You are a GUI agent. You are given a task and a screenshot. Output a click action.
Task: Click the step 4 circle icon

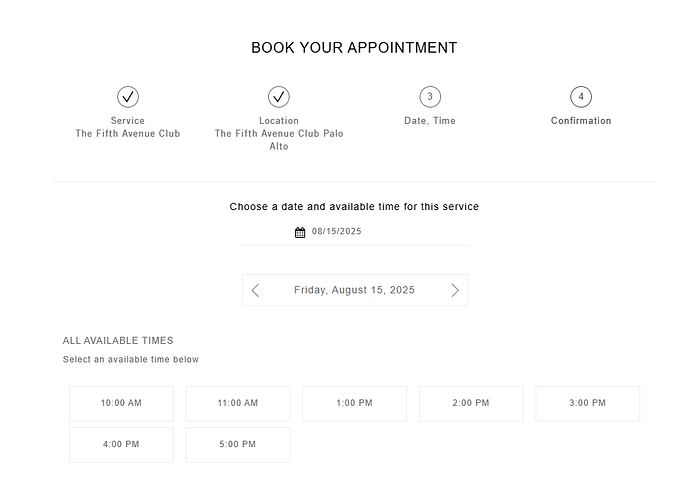pyautogui.click(x=581, y=97)
